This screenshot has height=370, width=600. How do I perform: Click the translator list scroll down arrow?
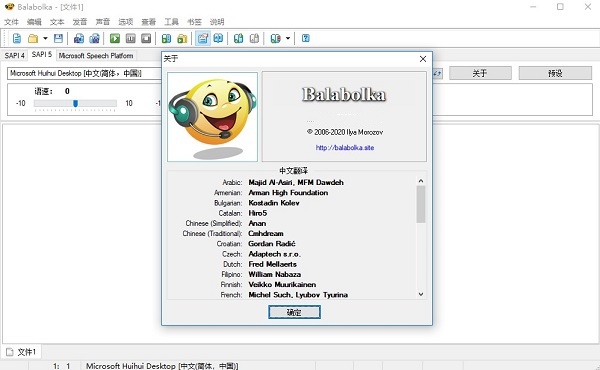(421, 294)
